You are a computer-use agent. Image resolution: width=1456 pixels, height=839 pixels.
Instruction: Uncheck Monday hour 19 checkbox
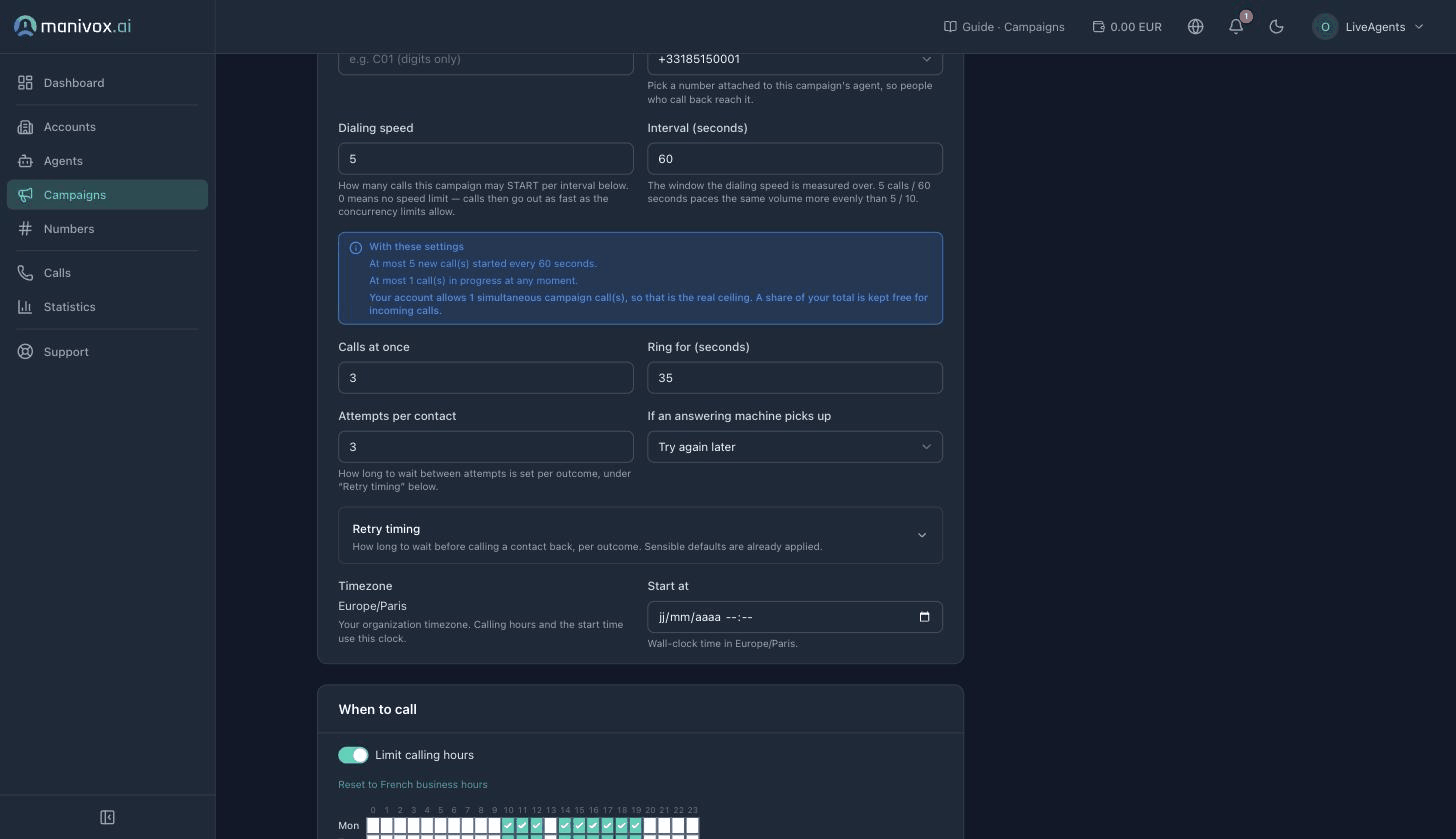(x=635, y=826)
